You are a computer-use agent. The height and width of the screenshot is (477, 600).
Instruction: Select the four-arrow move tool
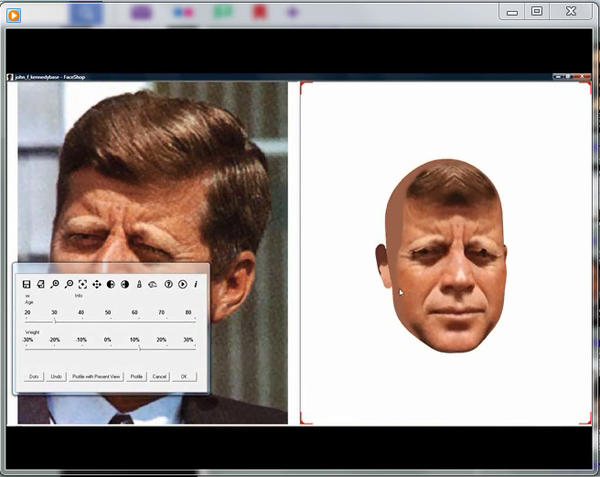[x=97, y=284]
